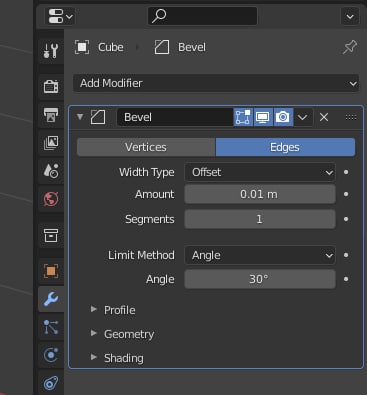
Task: Click the Angle 30° field
Action: click(x=260, y=279)
